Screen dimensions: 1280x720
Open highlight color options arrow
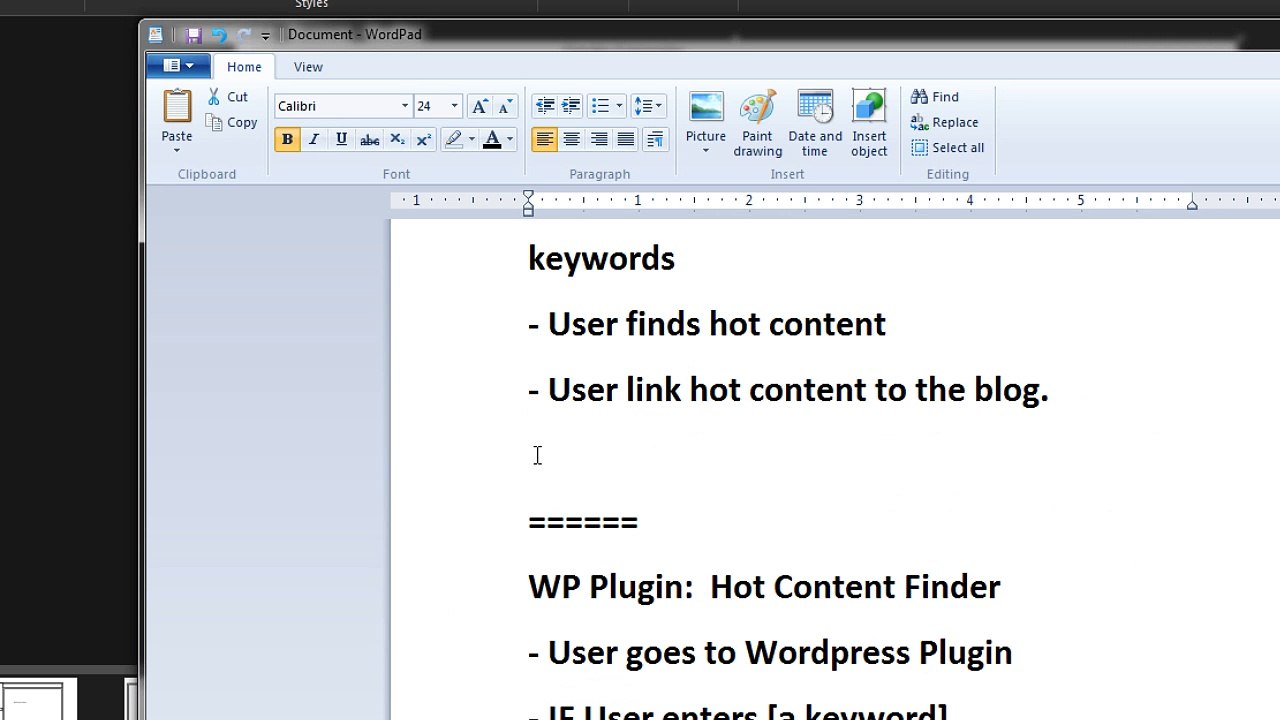pos(472,140)
